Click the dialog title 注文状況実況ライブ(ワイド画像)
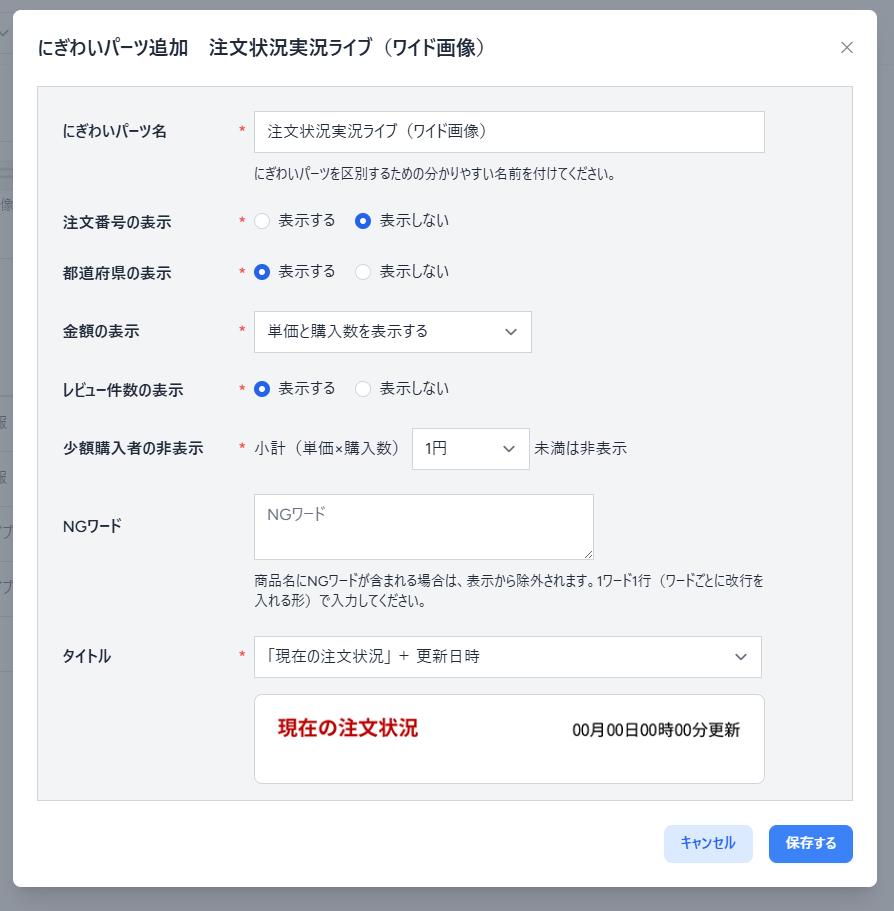The width and height of the screenshot is (894, 911). [x=347, y=48]
